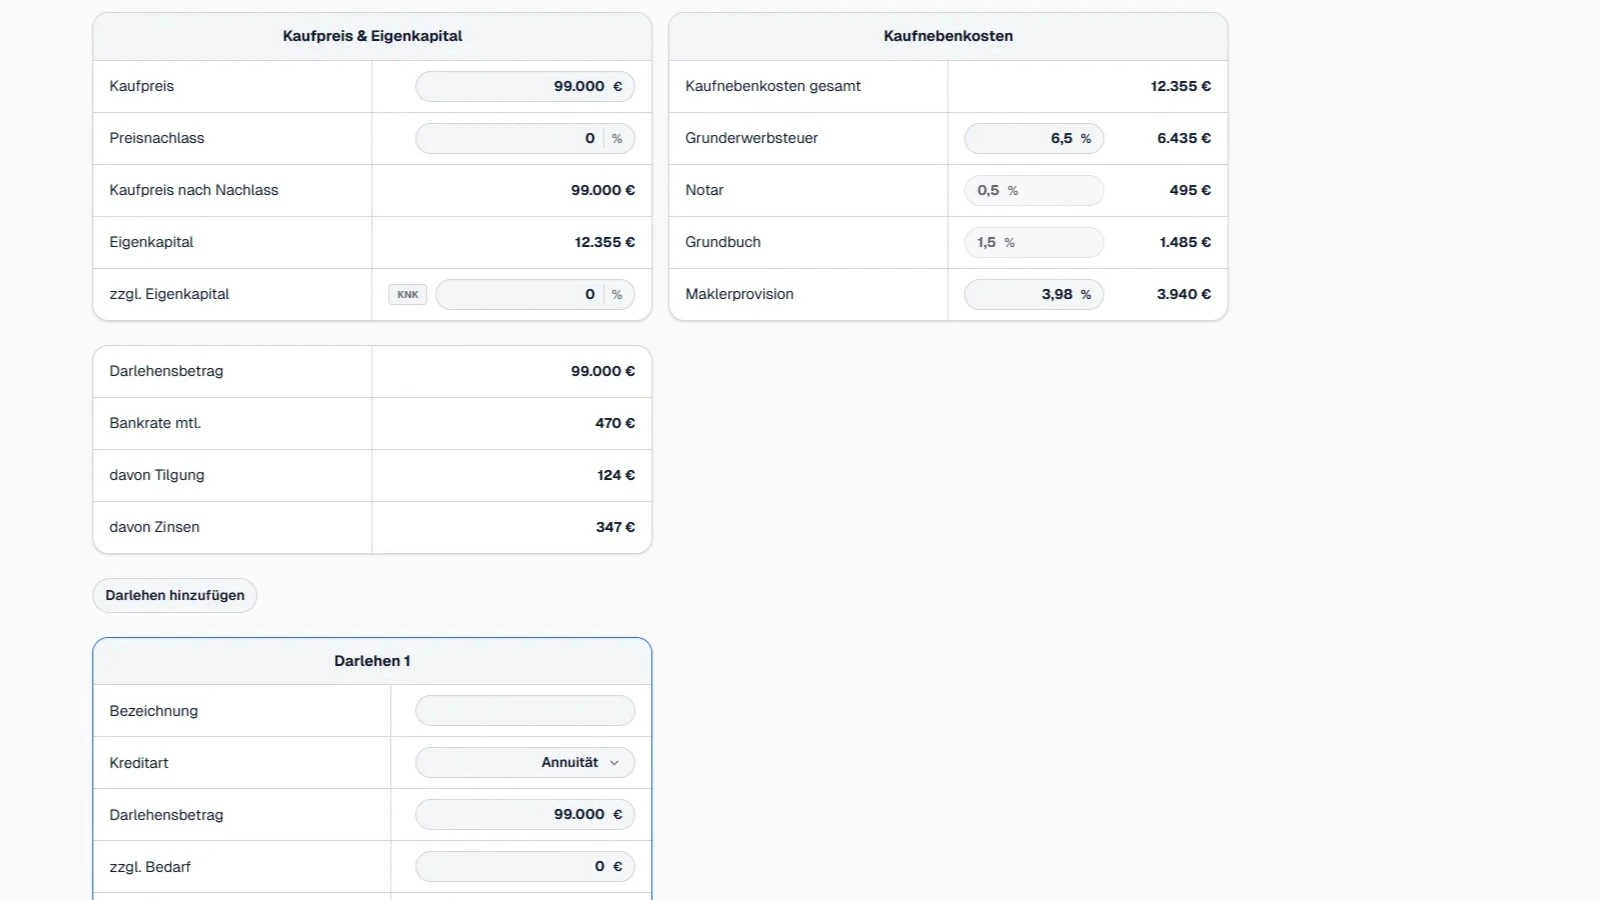
Task: Select the summary Darlehensbetrag value 99.000 €
Action: (x=603, y=371)
